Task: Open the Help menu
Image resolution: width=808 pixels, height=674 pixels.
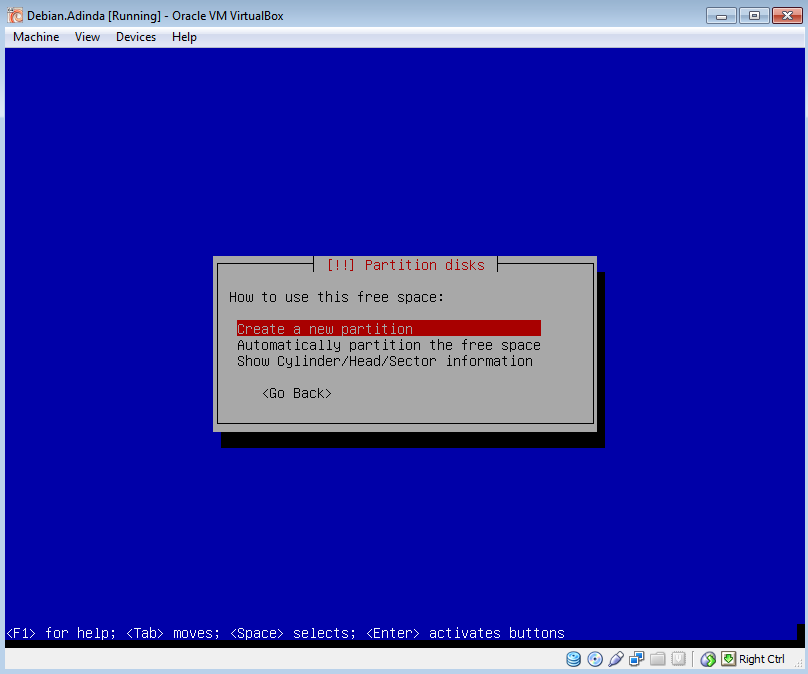Action: point(184,37)
